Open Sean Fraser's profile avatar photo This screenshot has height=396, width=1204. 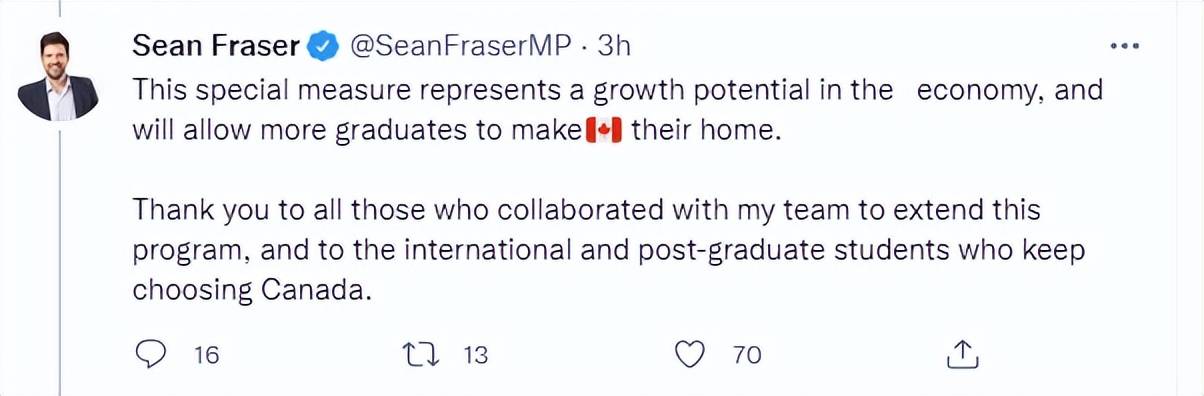[x=58, y=75]
